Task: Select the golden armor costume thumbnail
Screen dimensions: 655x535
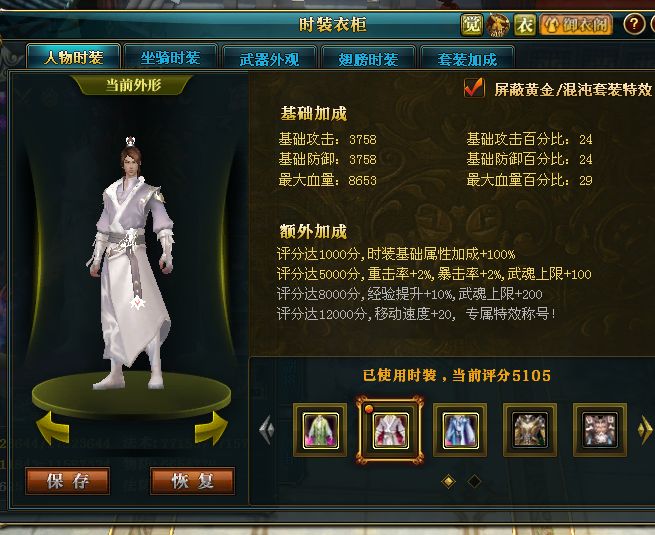Action: point(530,430)
